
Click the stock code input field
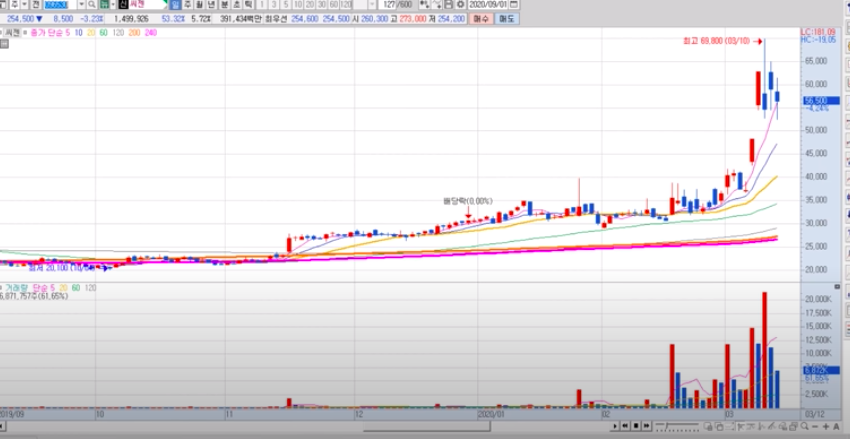pyautogui.click(x=61, y=4)
